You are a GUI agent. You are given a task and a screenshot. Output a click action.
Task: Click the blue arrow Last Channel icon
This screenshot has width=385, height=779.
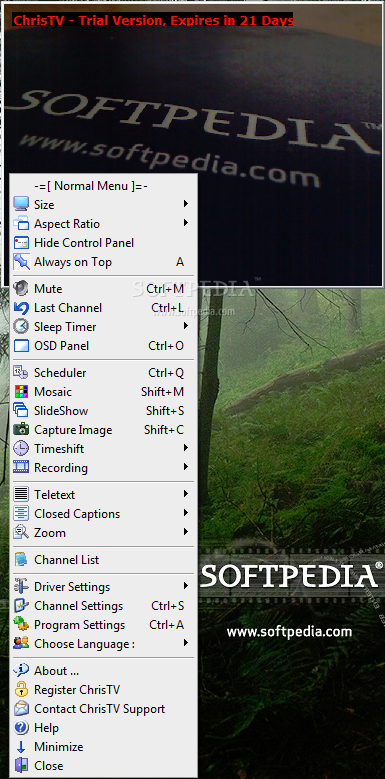tap(21, 308)
